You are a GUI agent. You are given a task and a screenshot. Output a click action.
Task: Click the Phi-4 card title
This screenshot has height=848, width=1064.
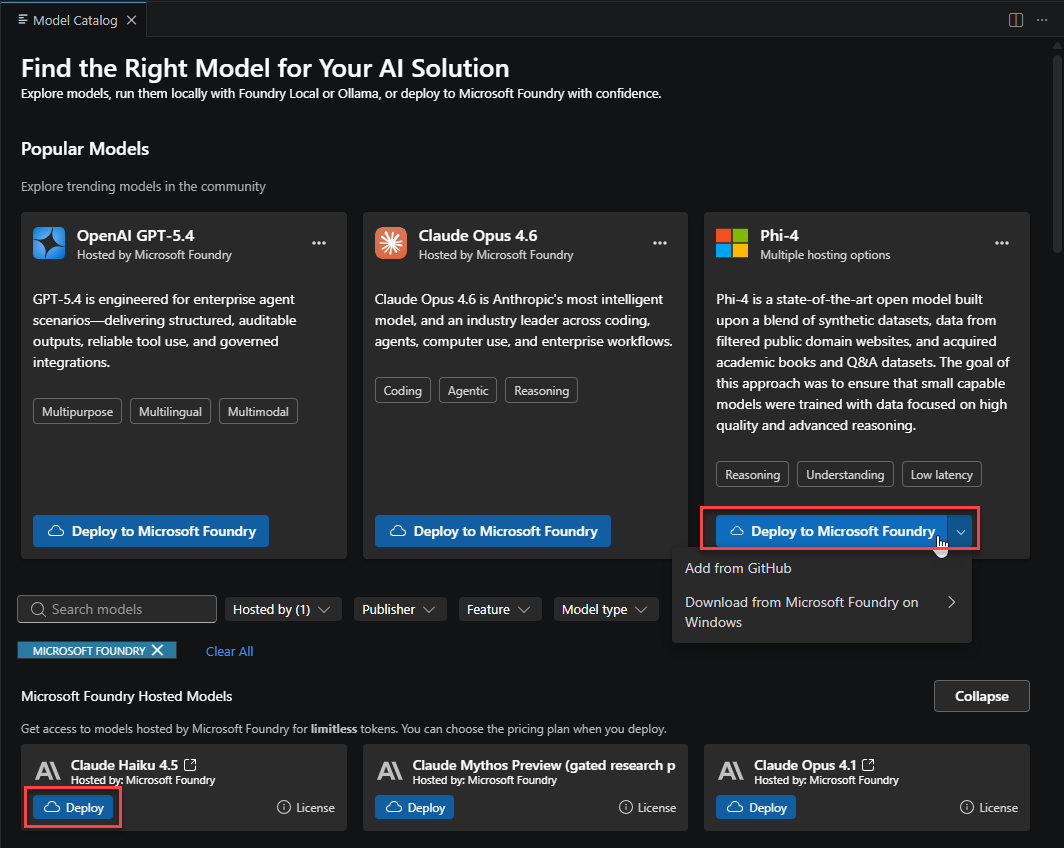[779, 235]
